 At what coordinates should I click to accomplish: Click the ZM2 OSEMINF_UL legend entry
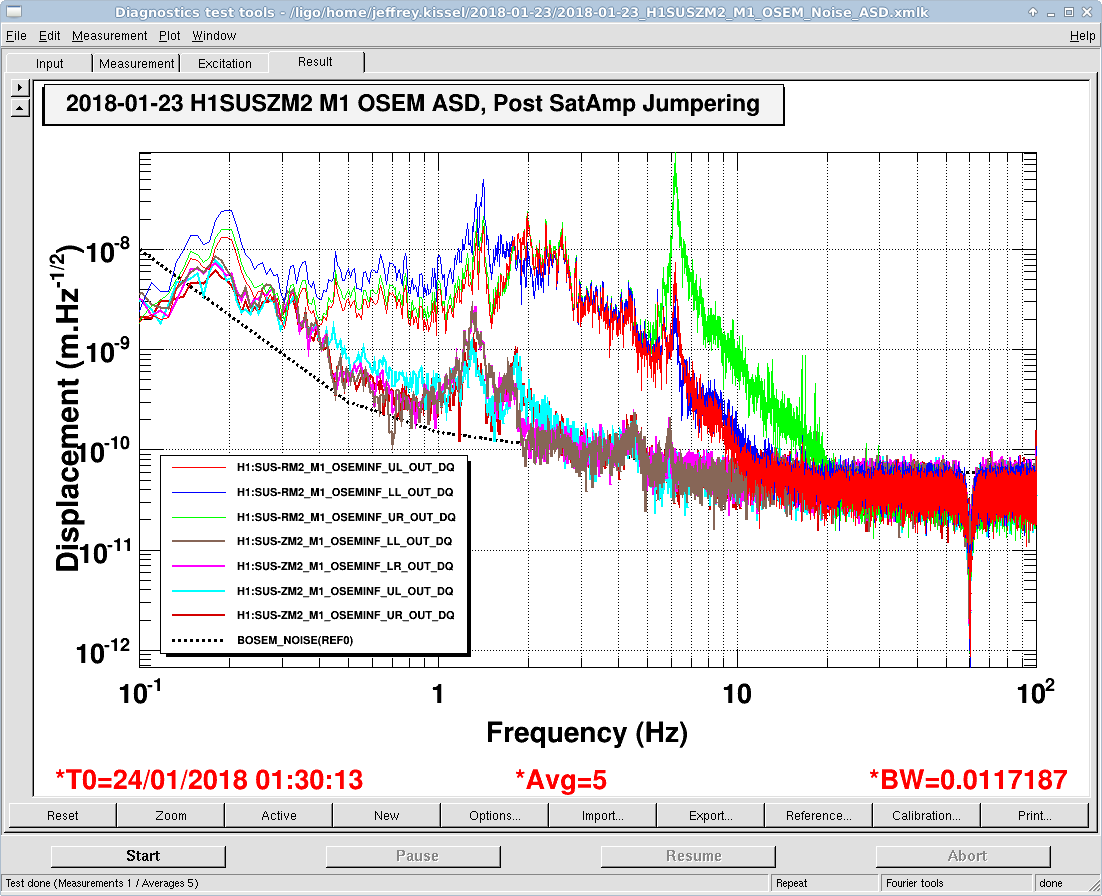point(314,590)
